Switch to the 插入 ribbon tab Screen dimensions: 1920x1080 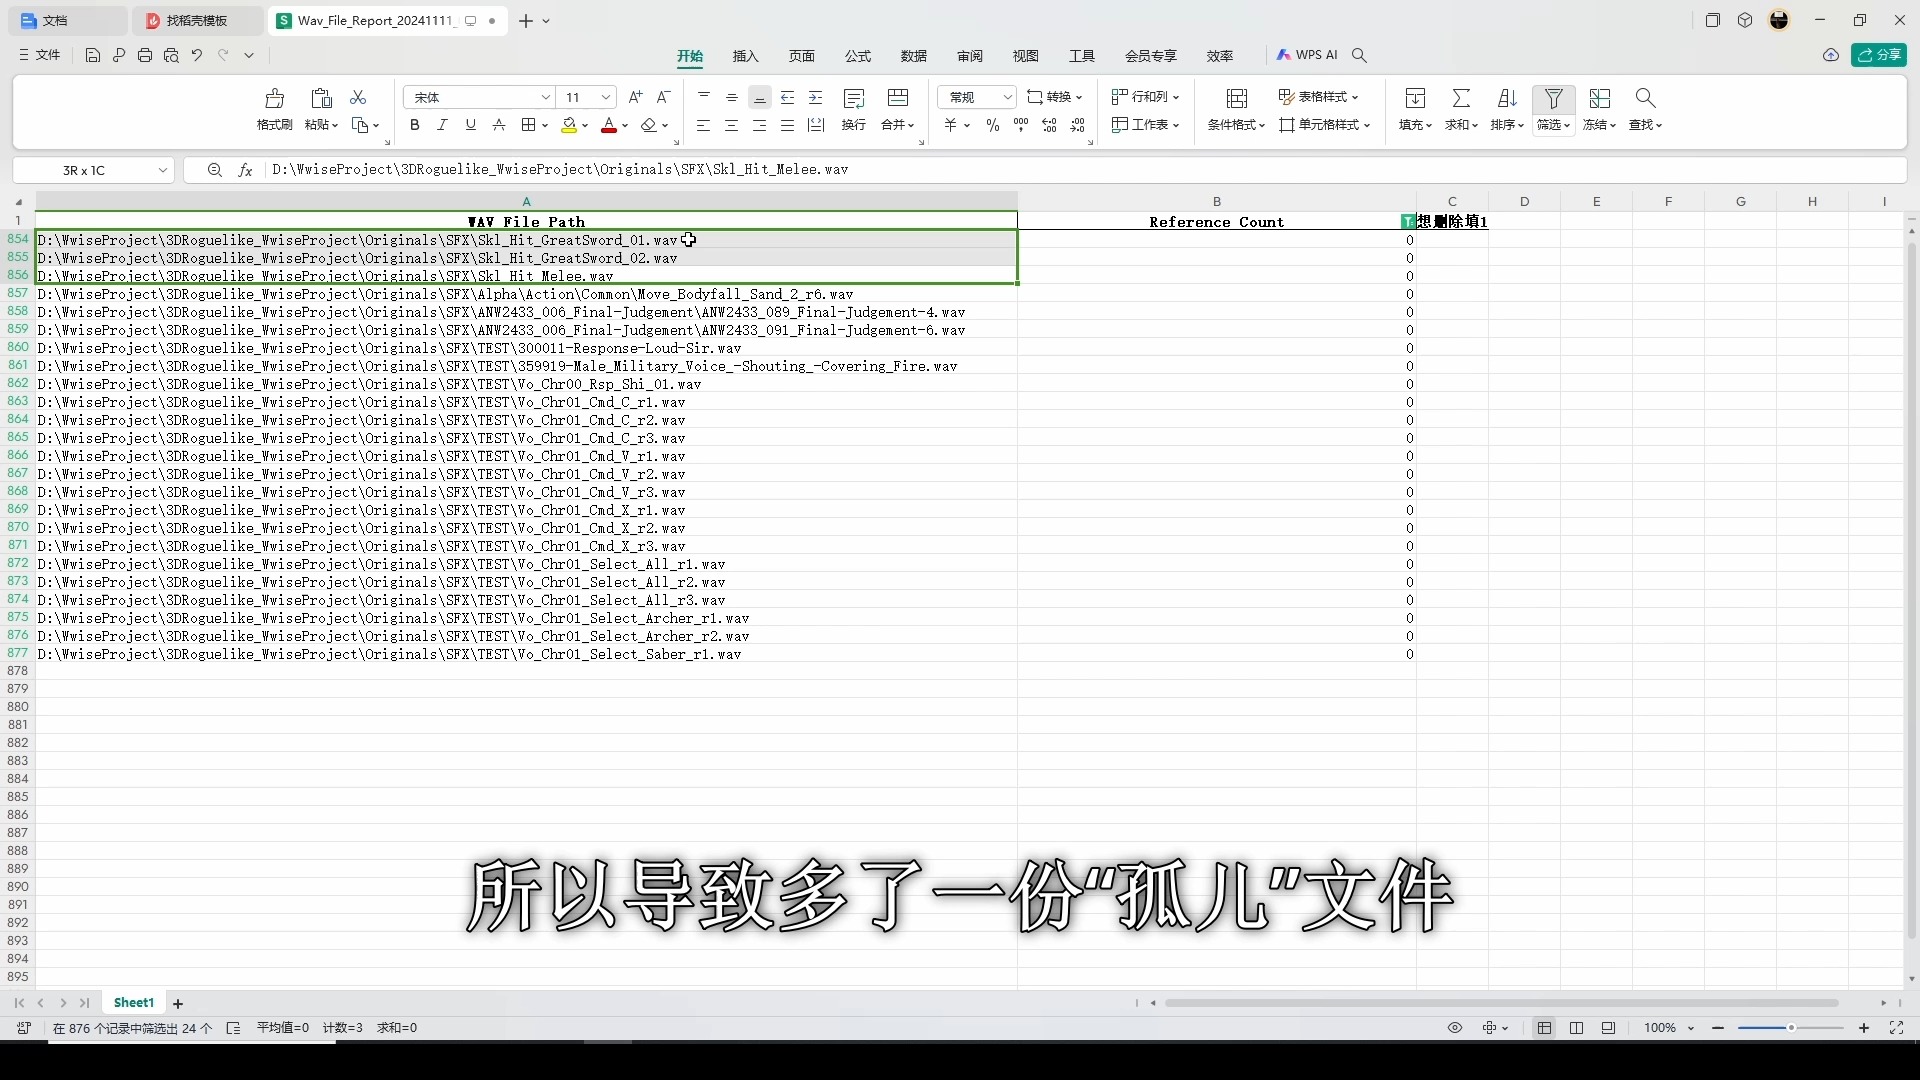[746, 56]
